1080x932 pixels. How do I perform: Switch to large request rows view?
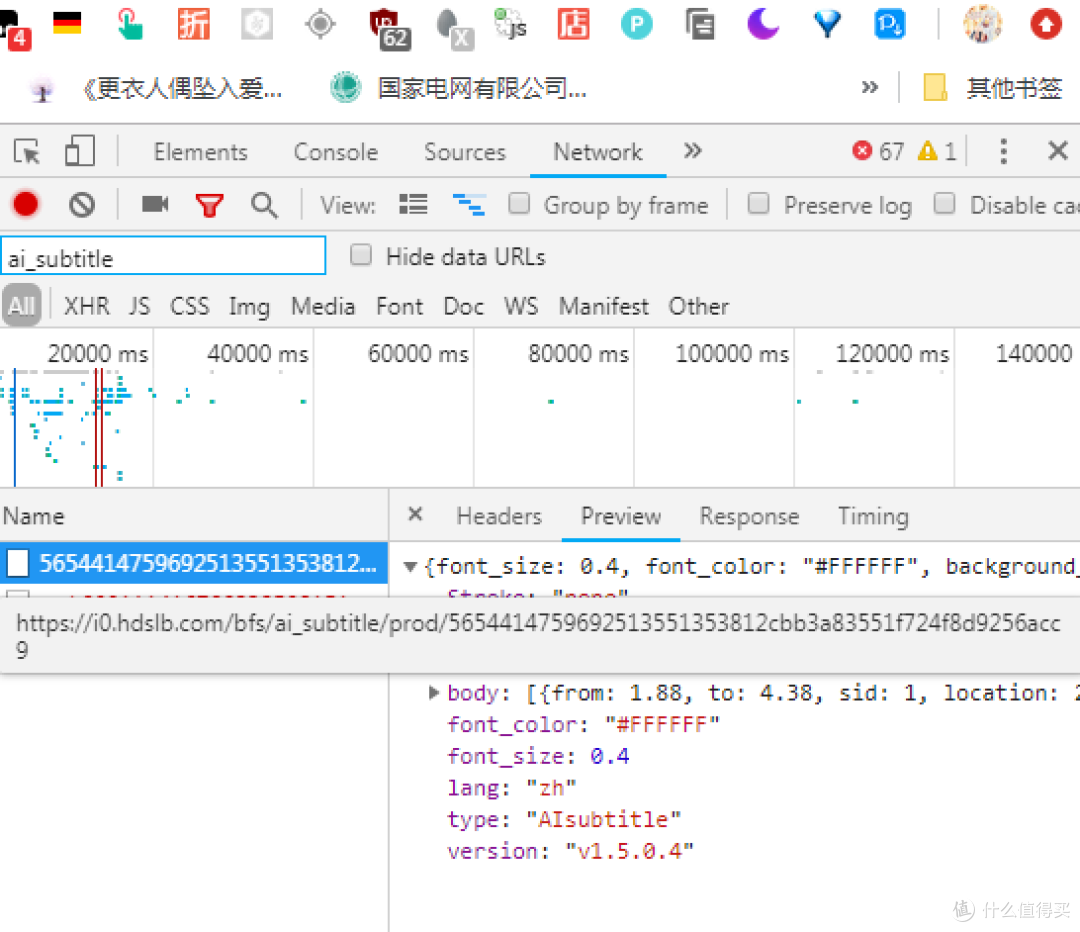click(x=413, y=205)
